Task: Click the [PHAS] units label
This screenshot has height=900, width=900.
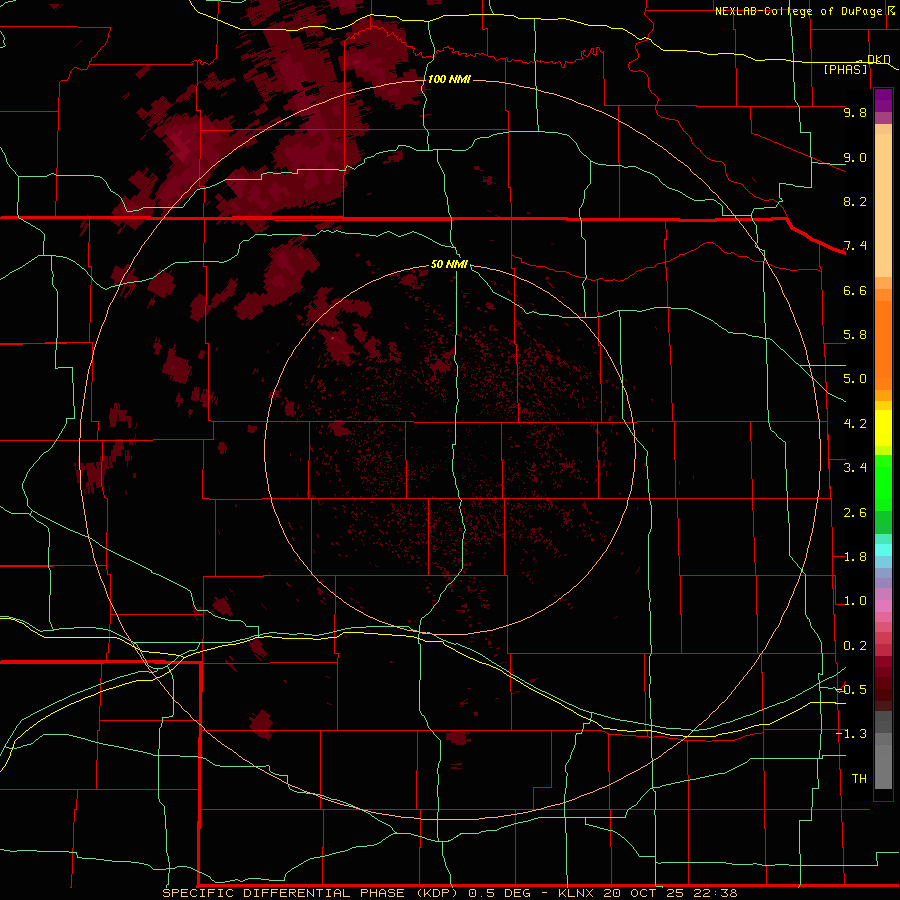Action: pos(845,69)
